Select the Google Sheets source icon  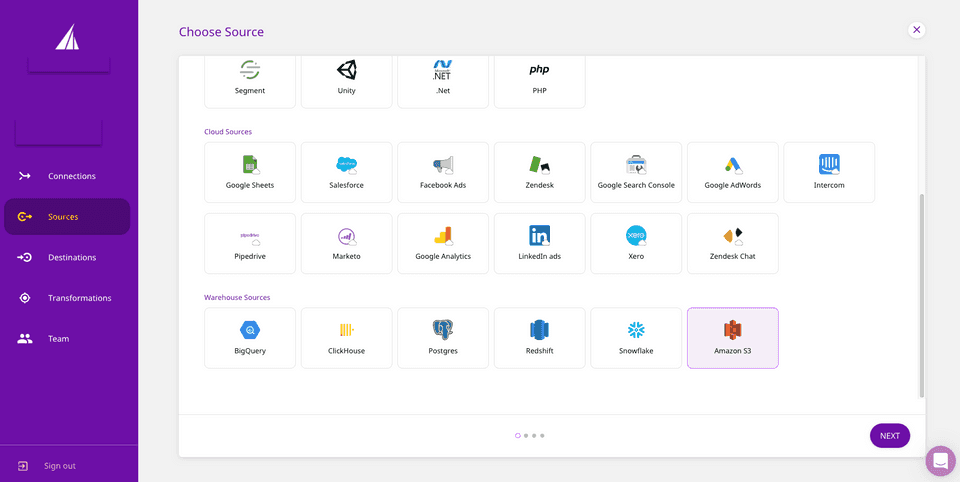(250, 166)
